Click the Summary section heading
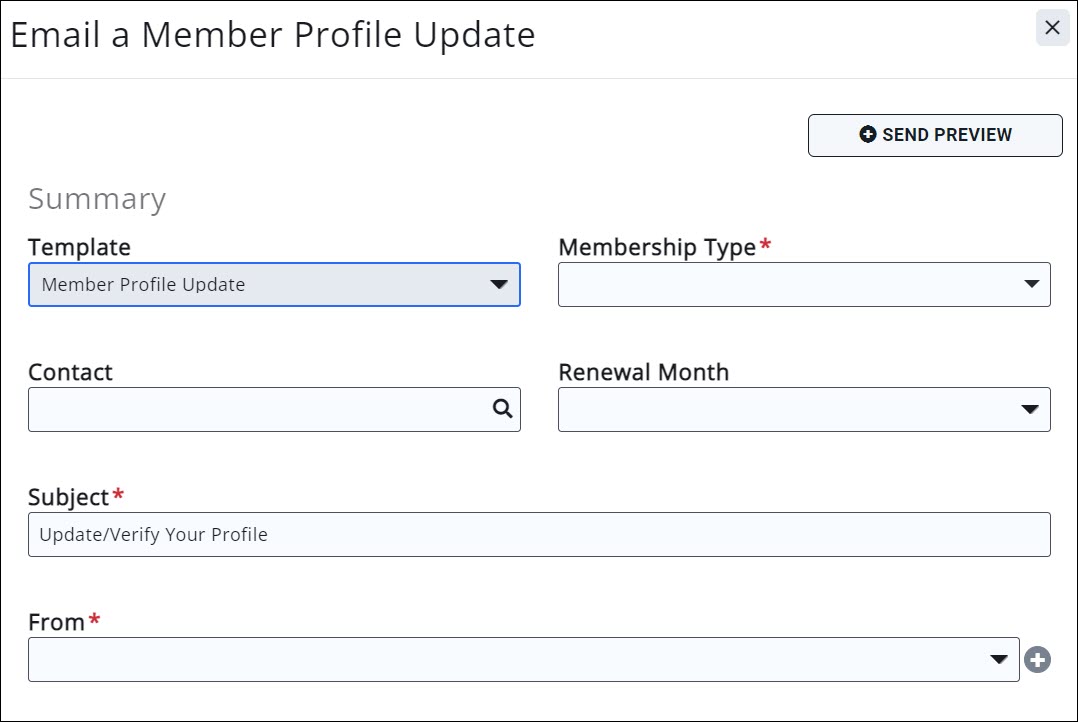 click(x=96, y=198)
